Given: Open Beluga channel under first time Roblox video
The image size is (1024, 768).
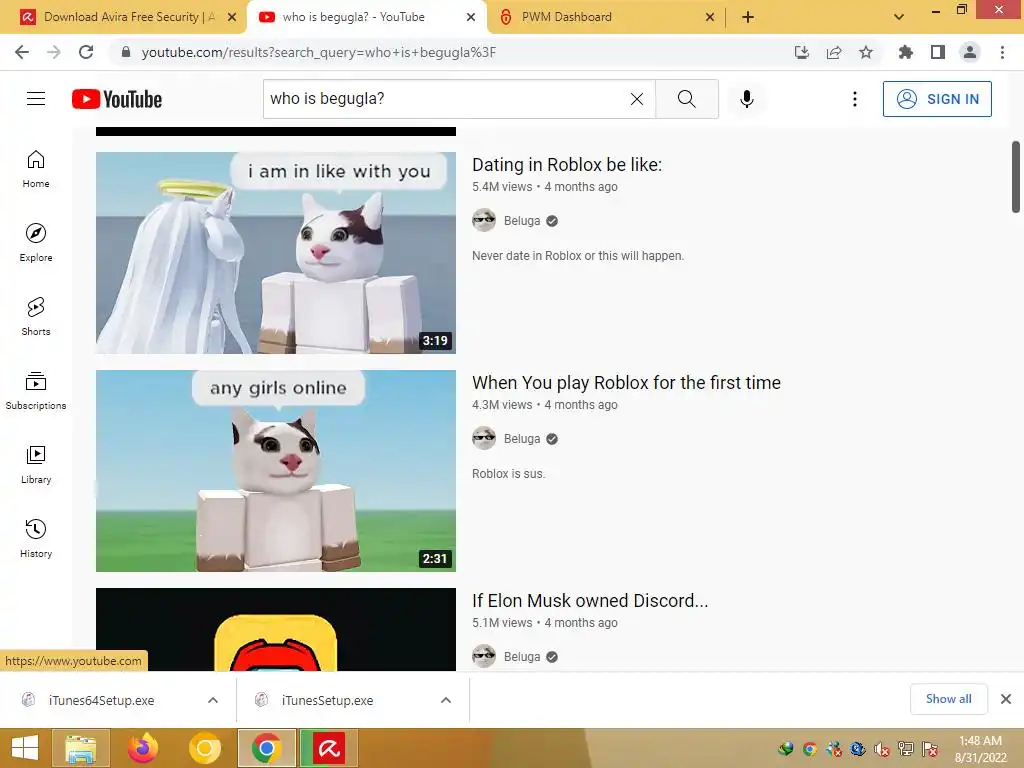Looking at the screenshot, I should pyautogui.click(x=522, y=439).
